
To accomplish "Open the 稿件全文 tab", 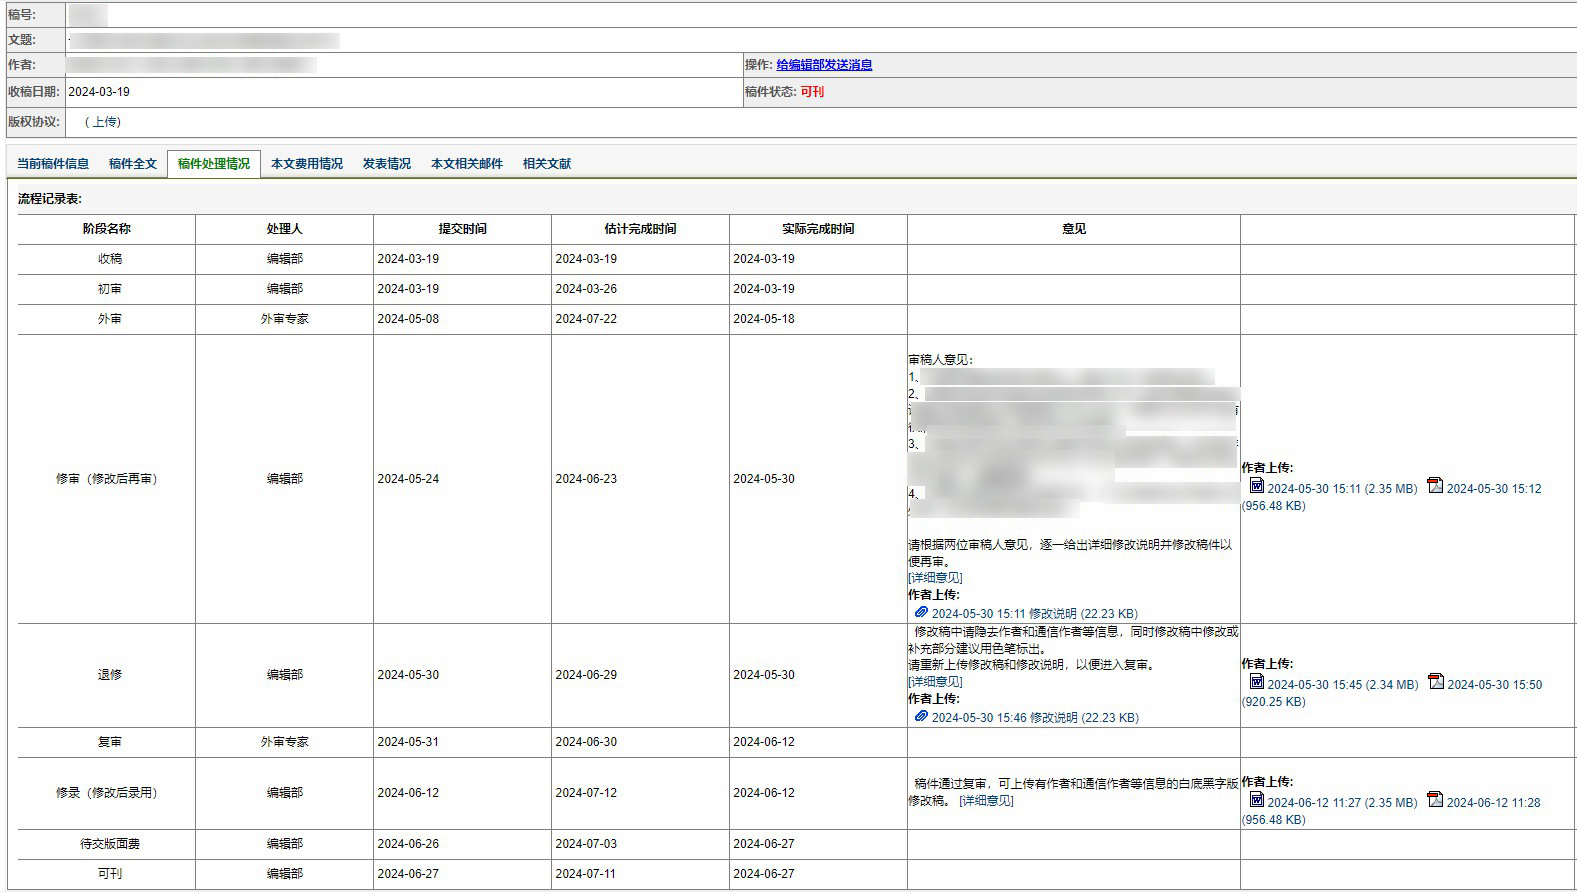I will pyautogui.click(x=133, y=164).
